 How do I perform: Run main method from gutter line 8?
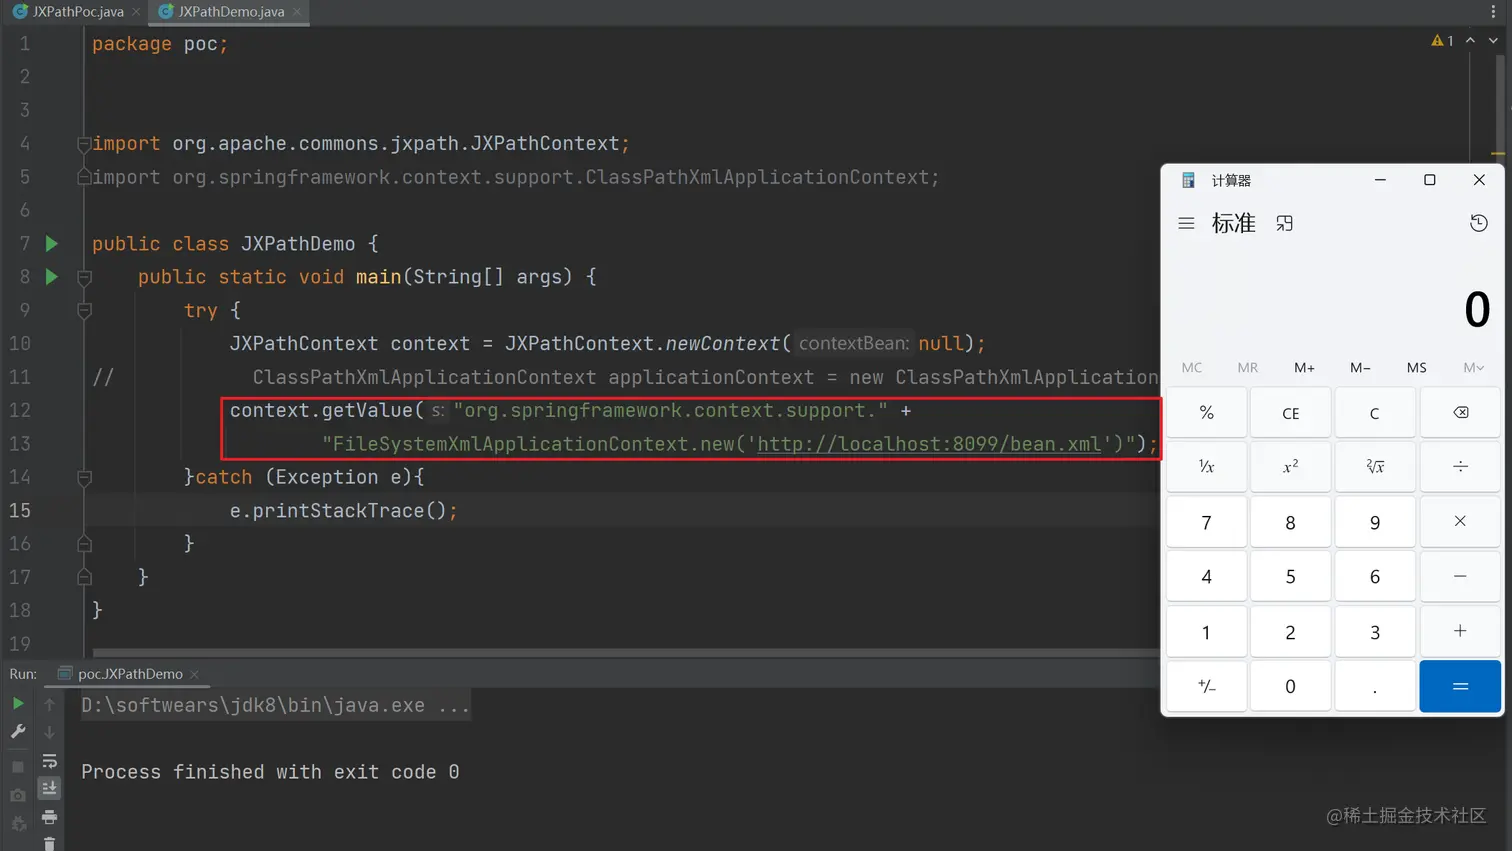(52, 277)
